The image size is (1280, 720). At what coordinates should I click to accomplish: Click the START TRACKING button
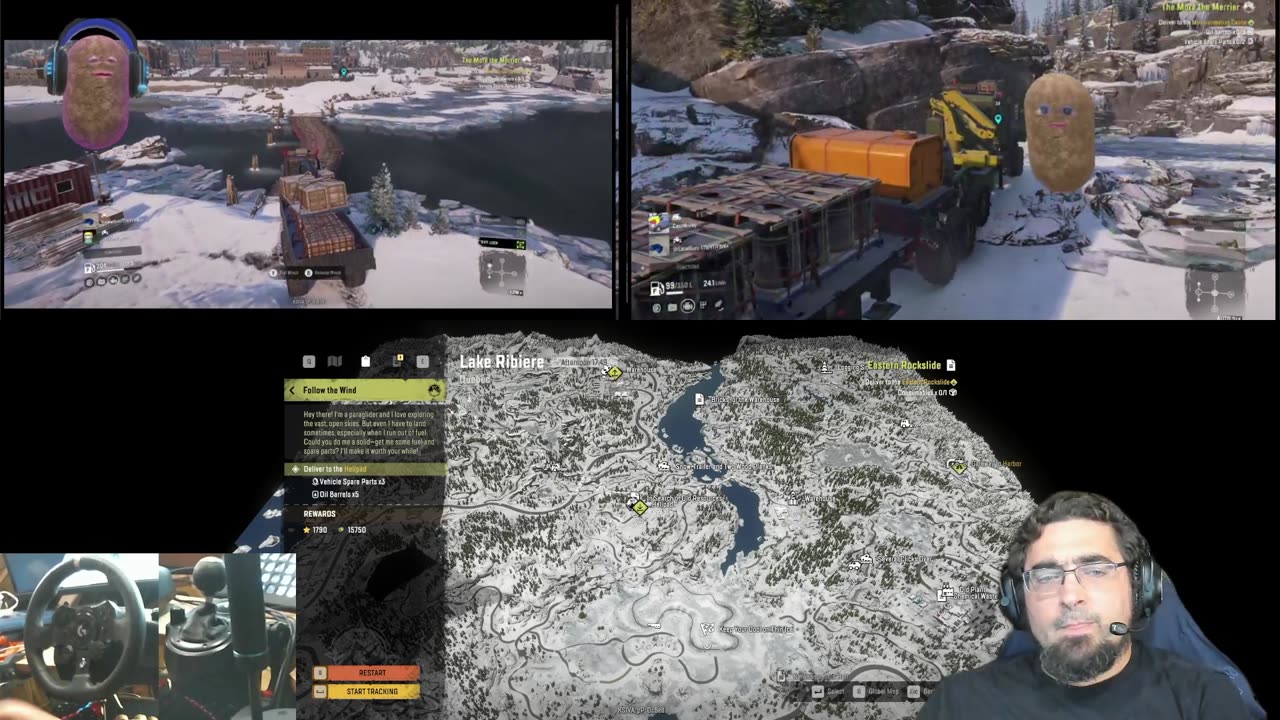click(372, 691)
